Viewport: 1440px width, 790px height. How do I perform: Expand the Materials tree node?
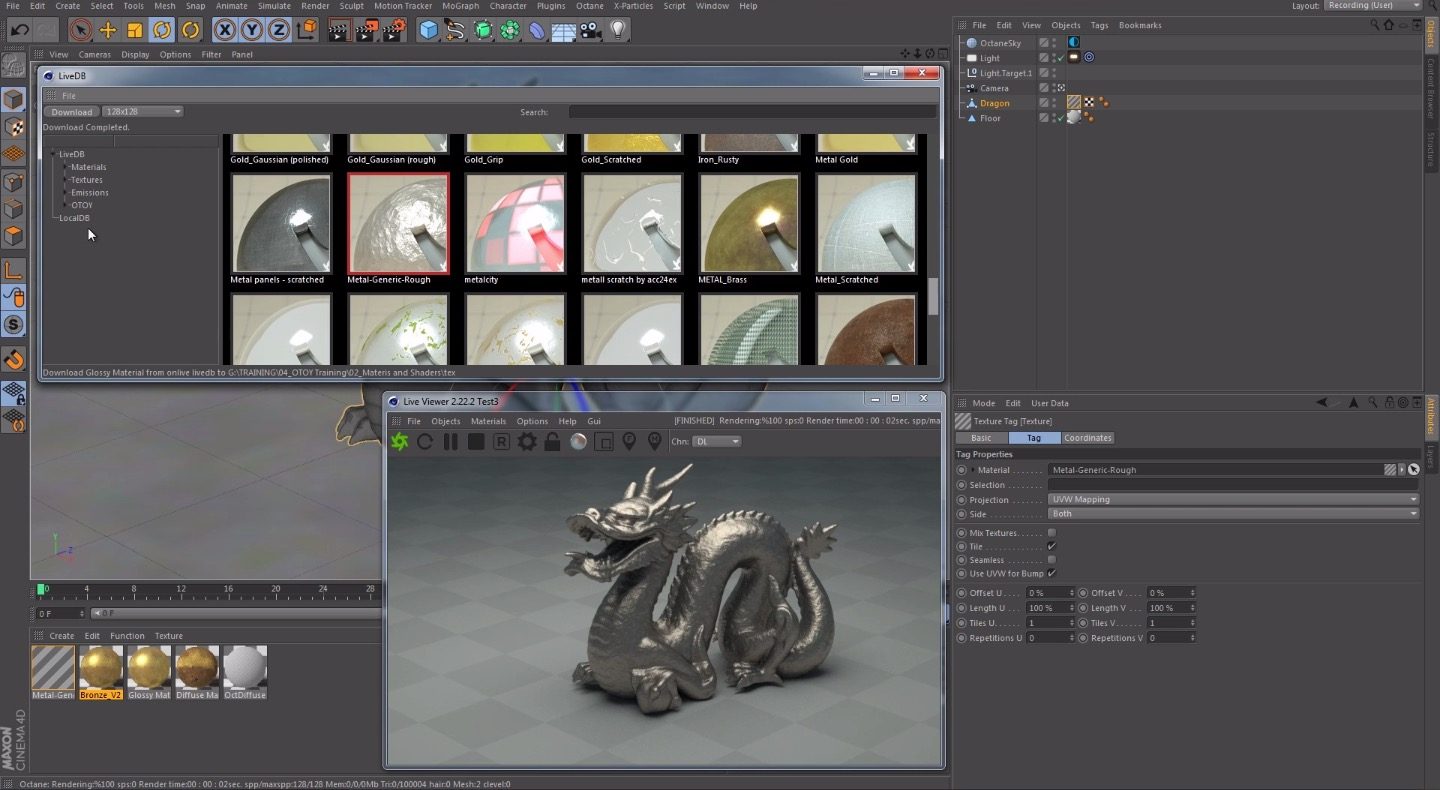[66, 167]
